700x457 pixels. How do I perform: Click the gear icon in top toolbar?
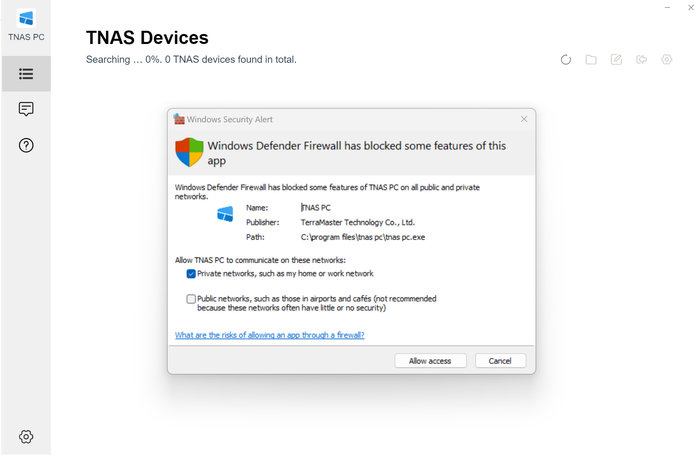tap(666, 60)
